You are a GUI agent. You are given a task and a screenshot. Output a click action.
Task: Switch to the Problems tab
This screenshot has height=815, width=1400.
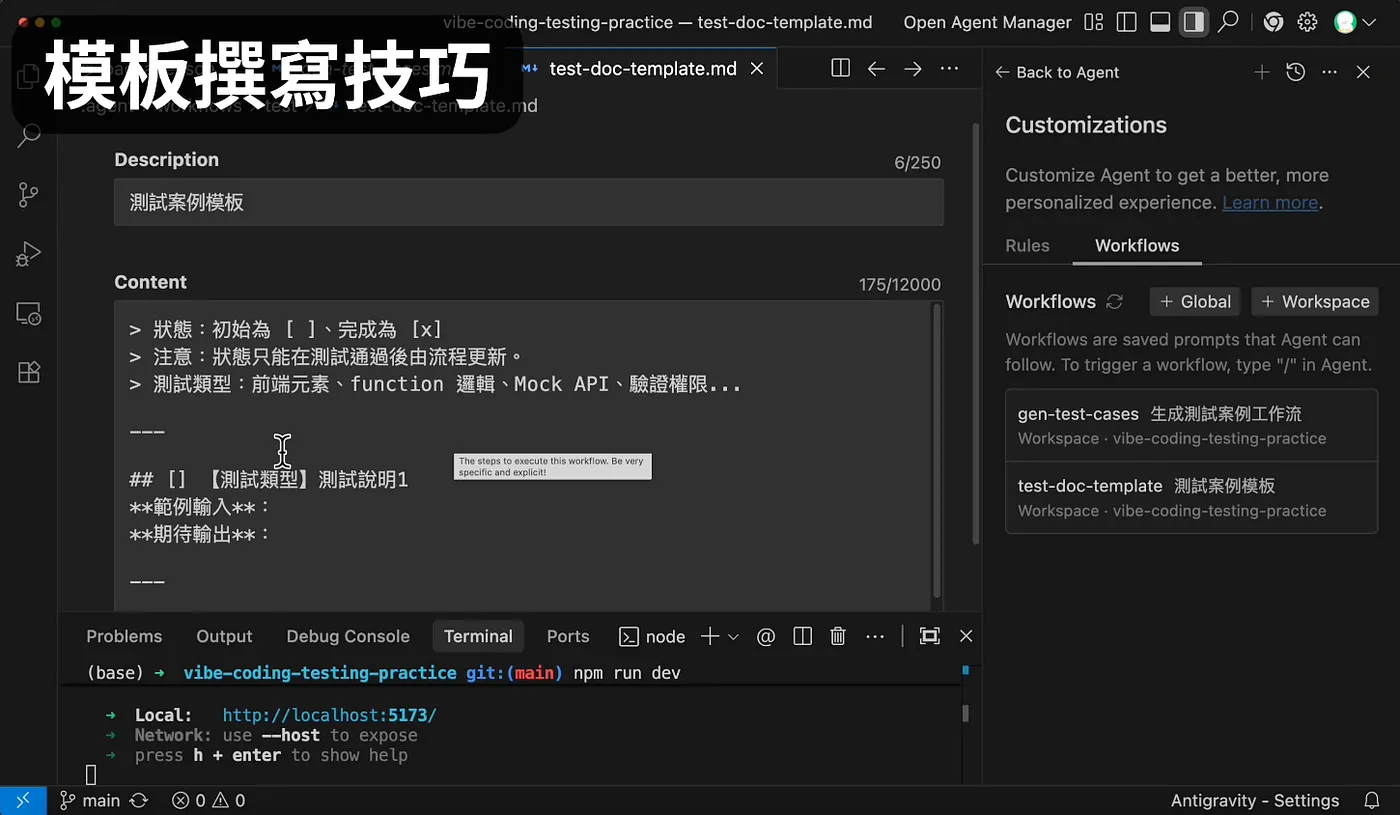point(124,636)
